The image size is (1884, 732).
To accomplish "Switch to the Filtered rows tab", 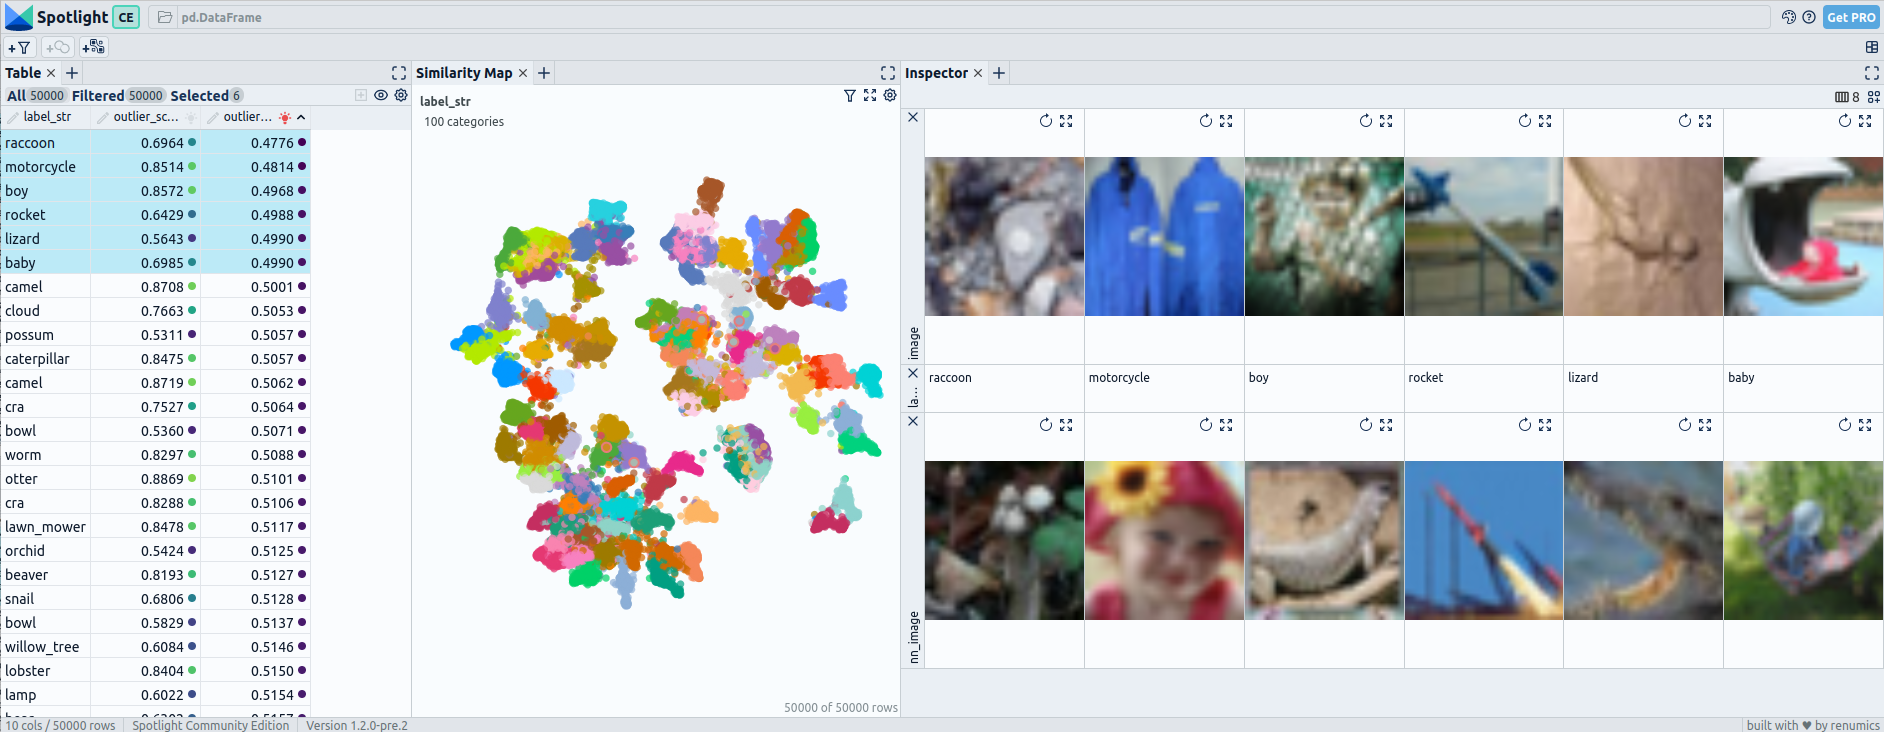I will point(117,95).
